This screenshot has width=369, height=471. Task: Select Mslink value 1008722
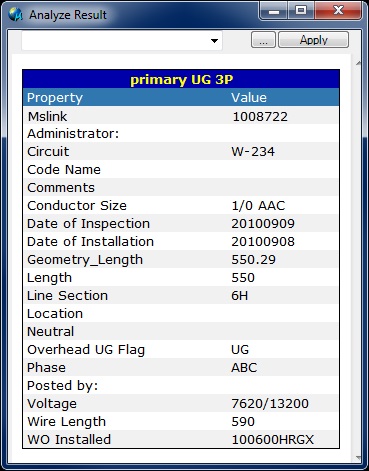tap(260, 116)
